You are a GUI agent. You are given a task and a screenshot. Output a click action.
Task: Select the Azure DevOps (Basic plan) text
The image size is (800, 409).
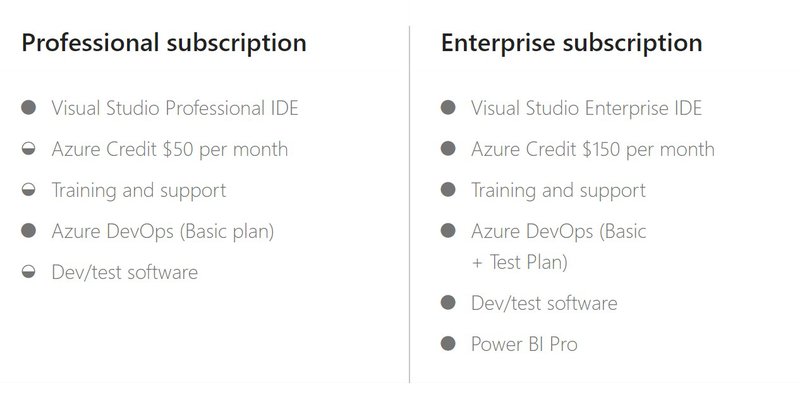click(162, 231)
